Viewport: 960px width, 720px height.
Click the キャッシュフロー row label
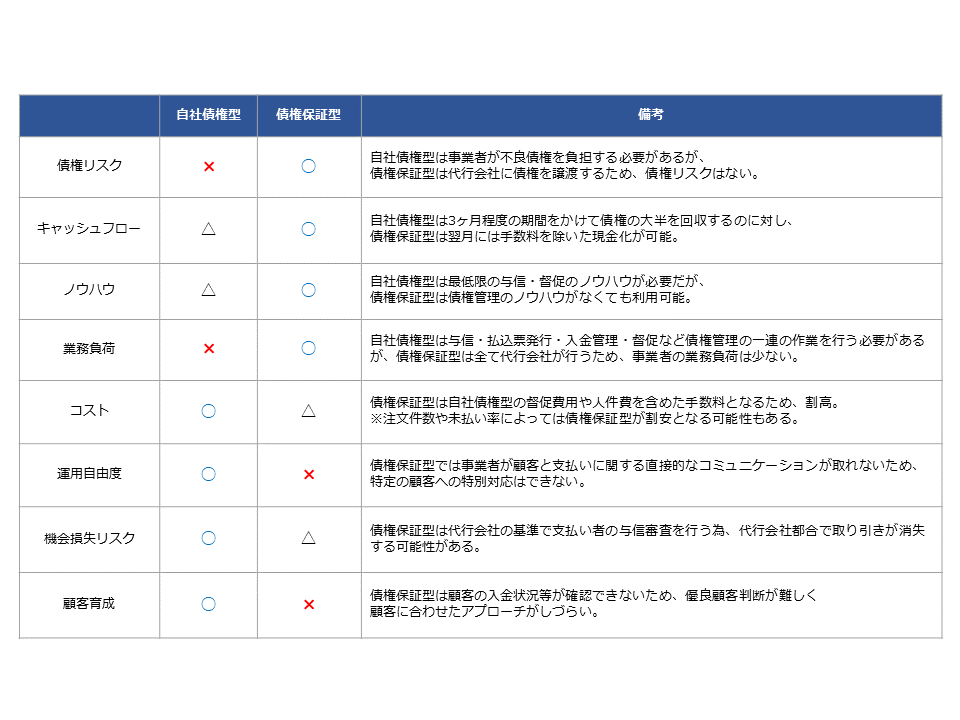(x=88, y=229)
